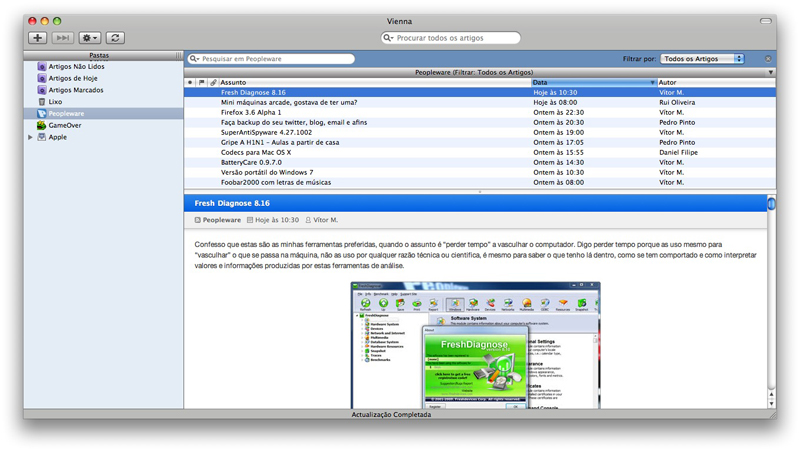Click the Apple group folder icon
Viewport: 800px width, 451px height.
[42, 137]
